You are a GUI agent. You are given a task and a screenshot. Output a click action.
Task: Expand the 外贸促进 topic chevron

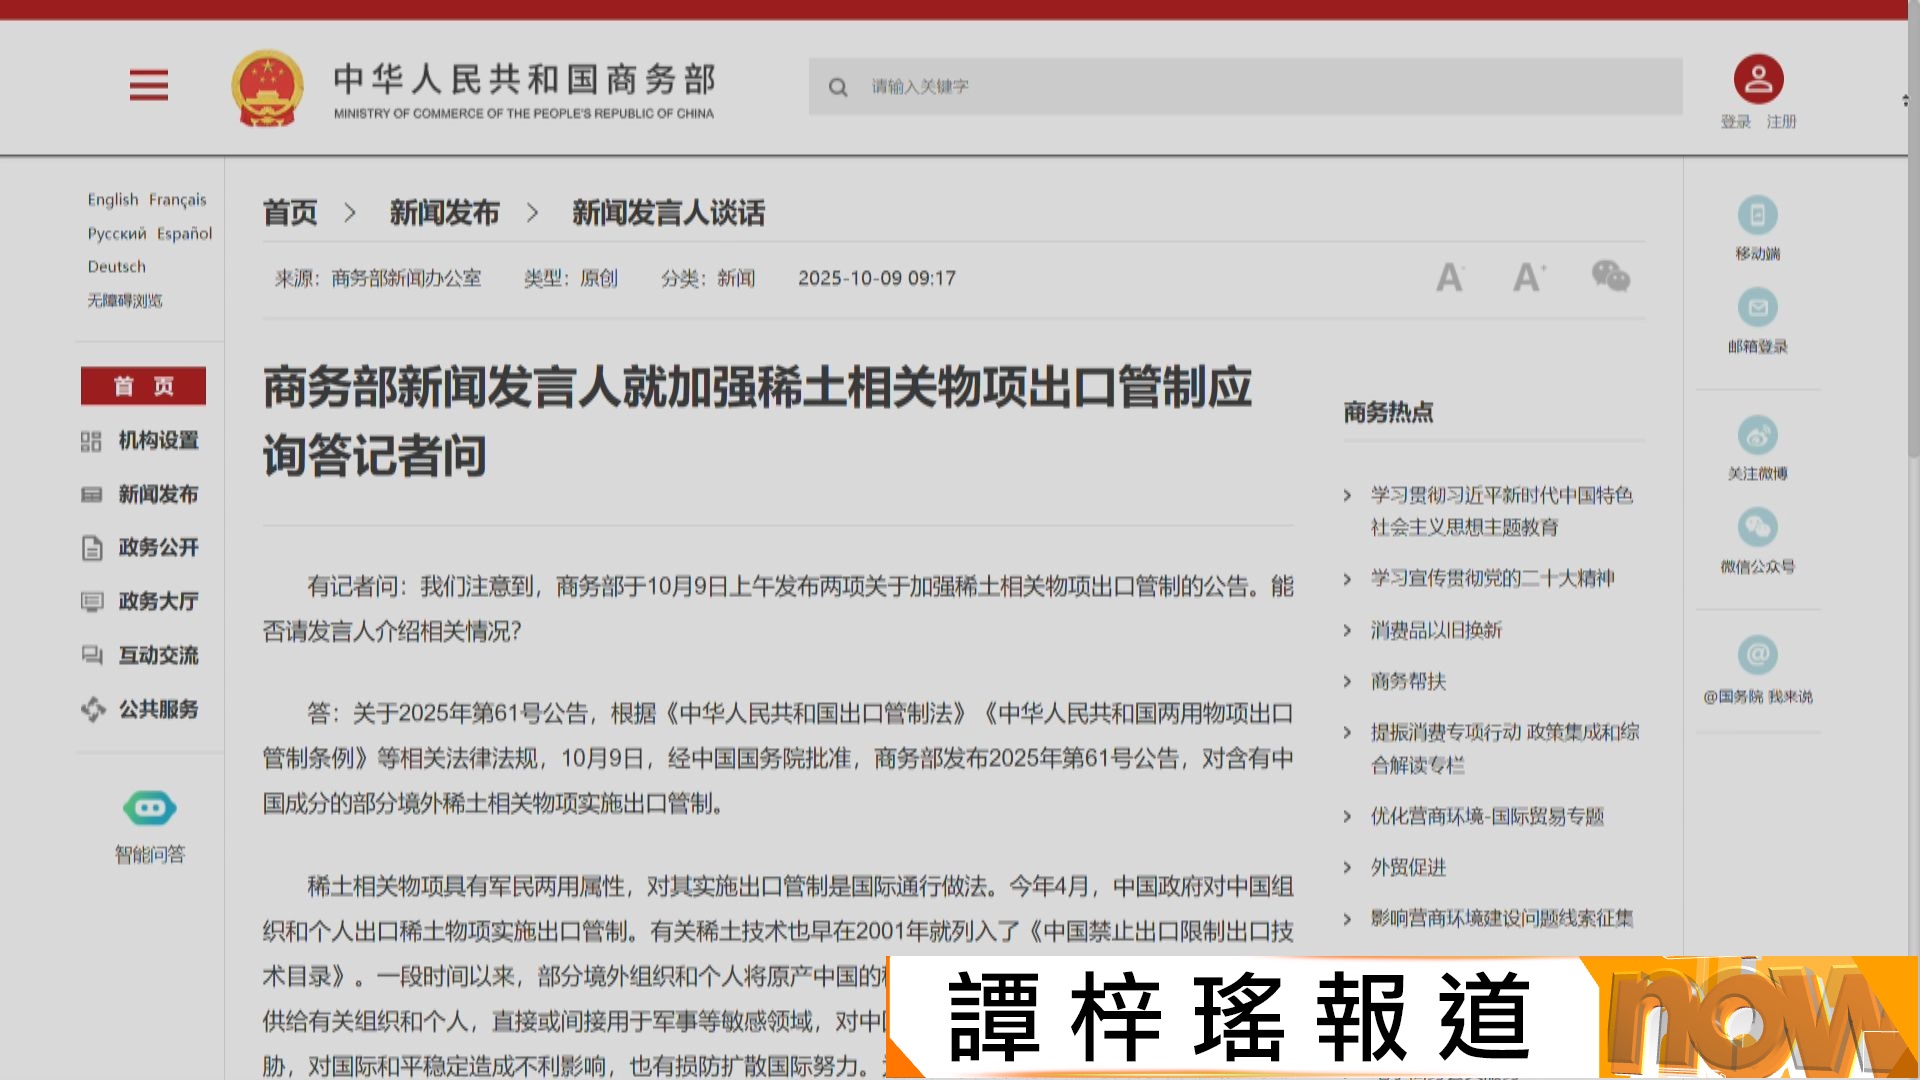(x=1349, y=868)
